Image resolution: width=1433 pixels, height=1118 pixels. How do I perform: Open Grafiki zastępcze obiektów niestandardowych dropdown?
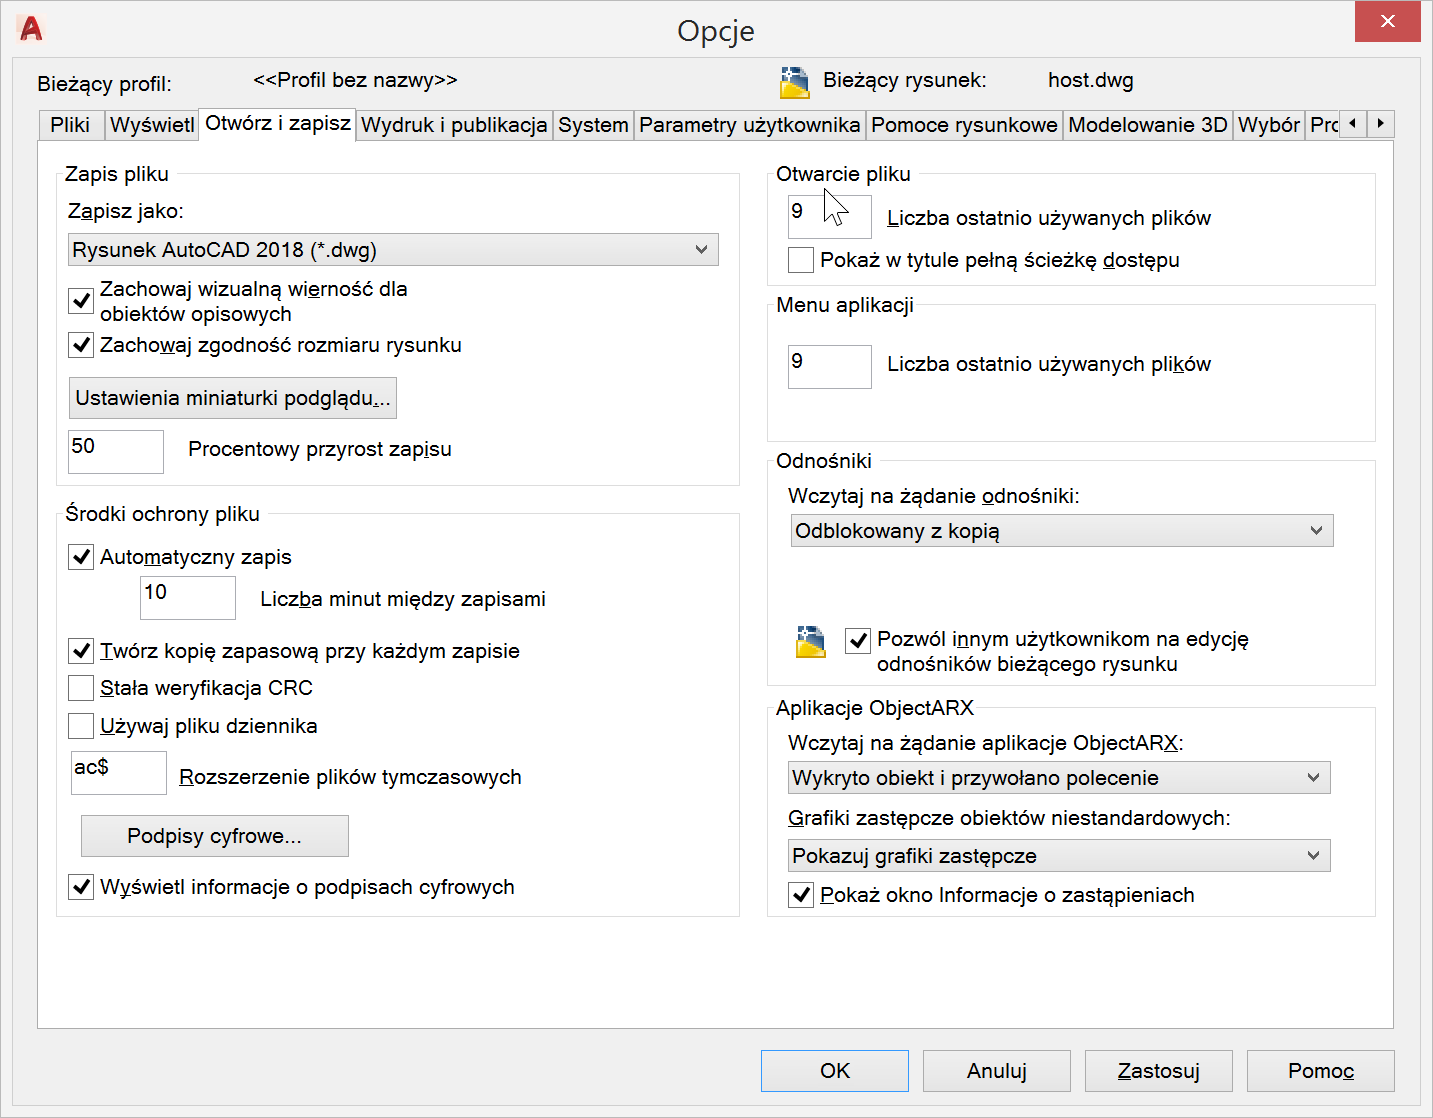pyautogui.click(x=1059, y=856)
